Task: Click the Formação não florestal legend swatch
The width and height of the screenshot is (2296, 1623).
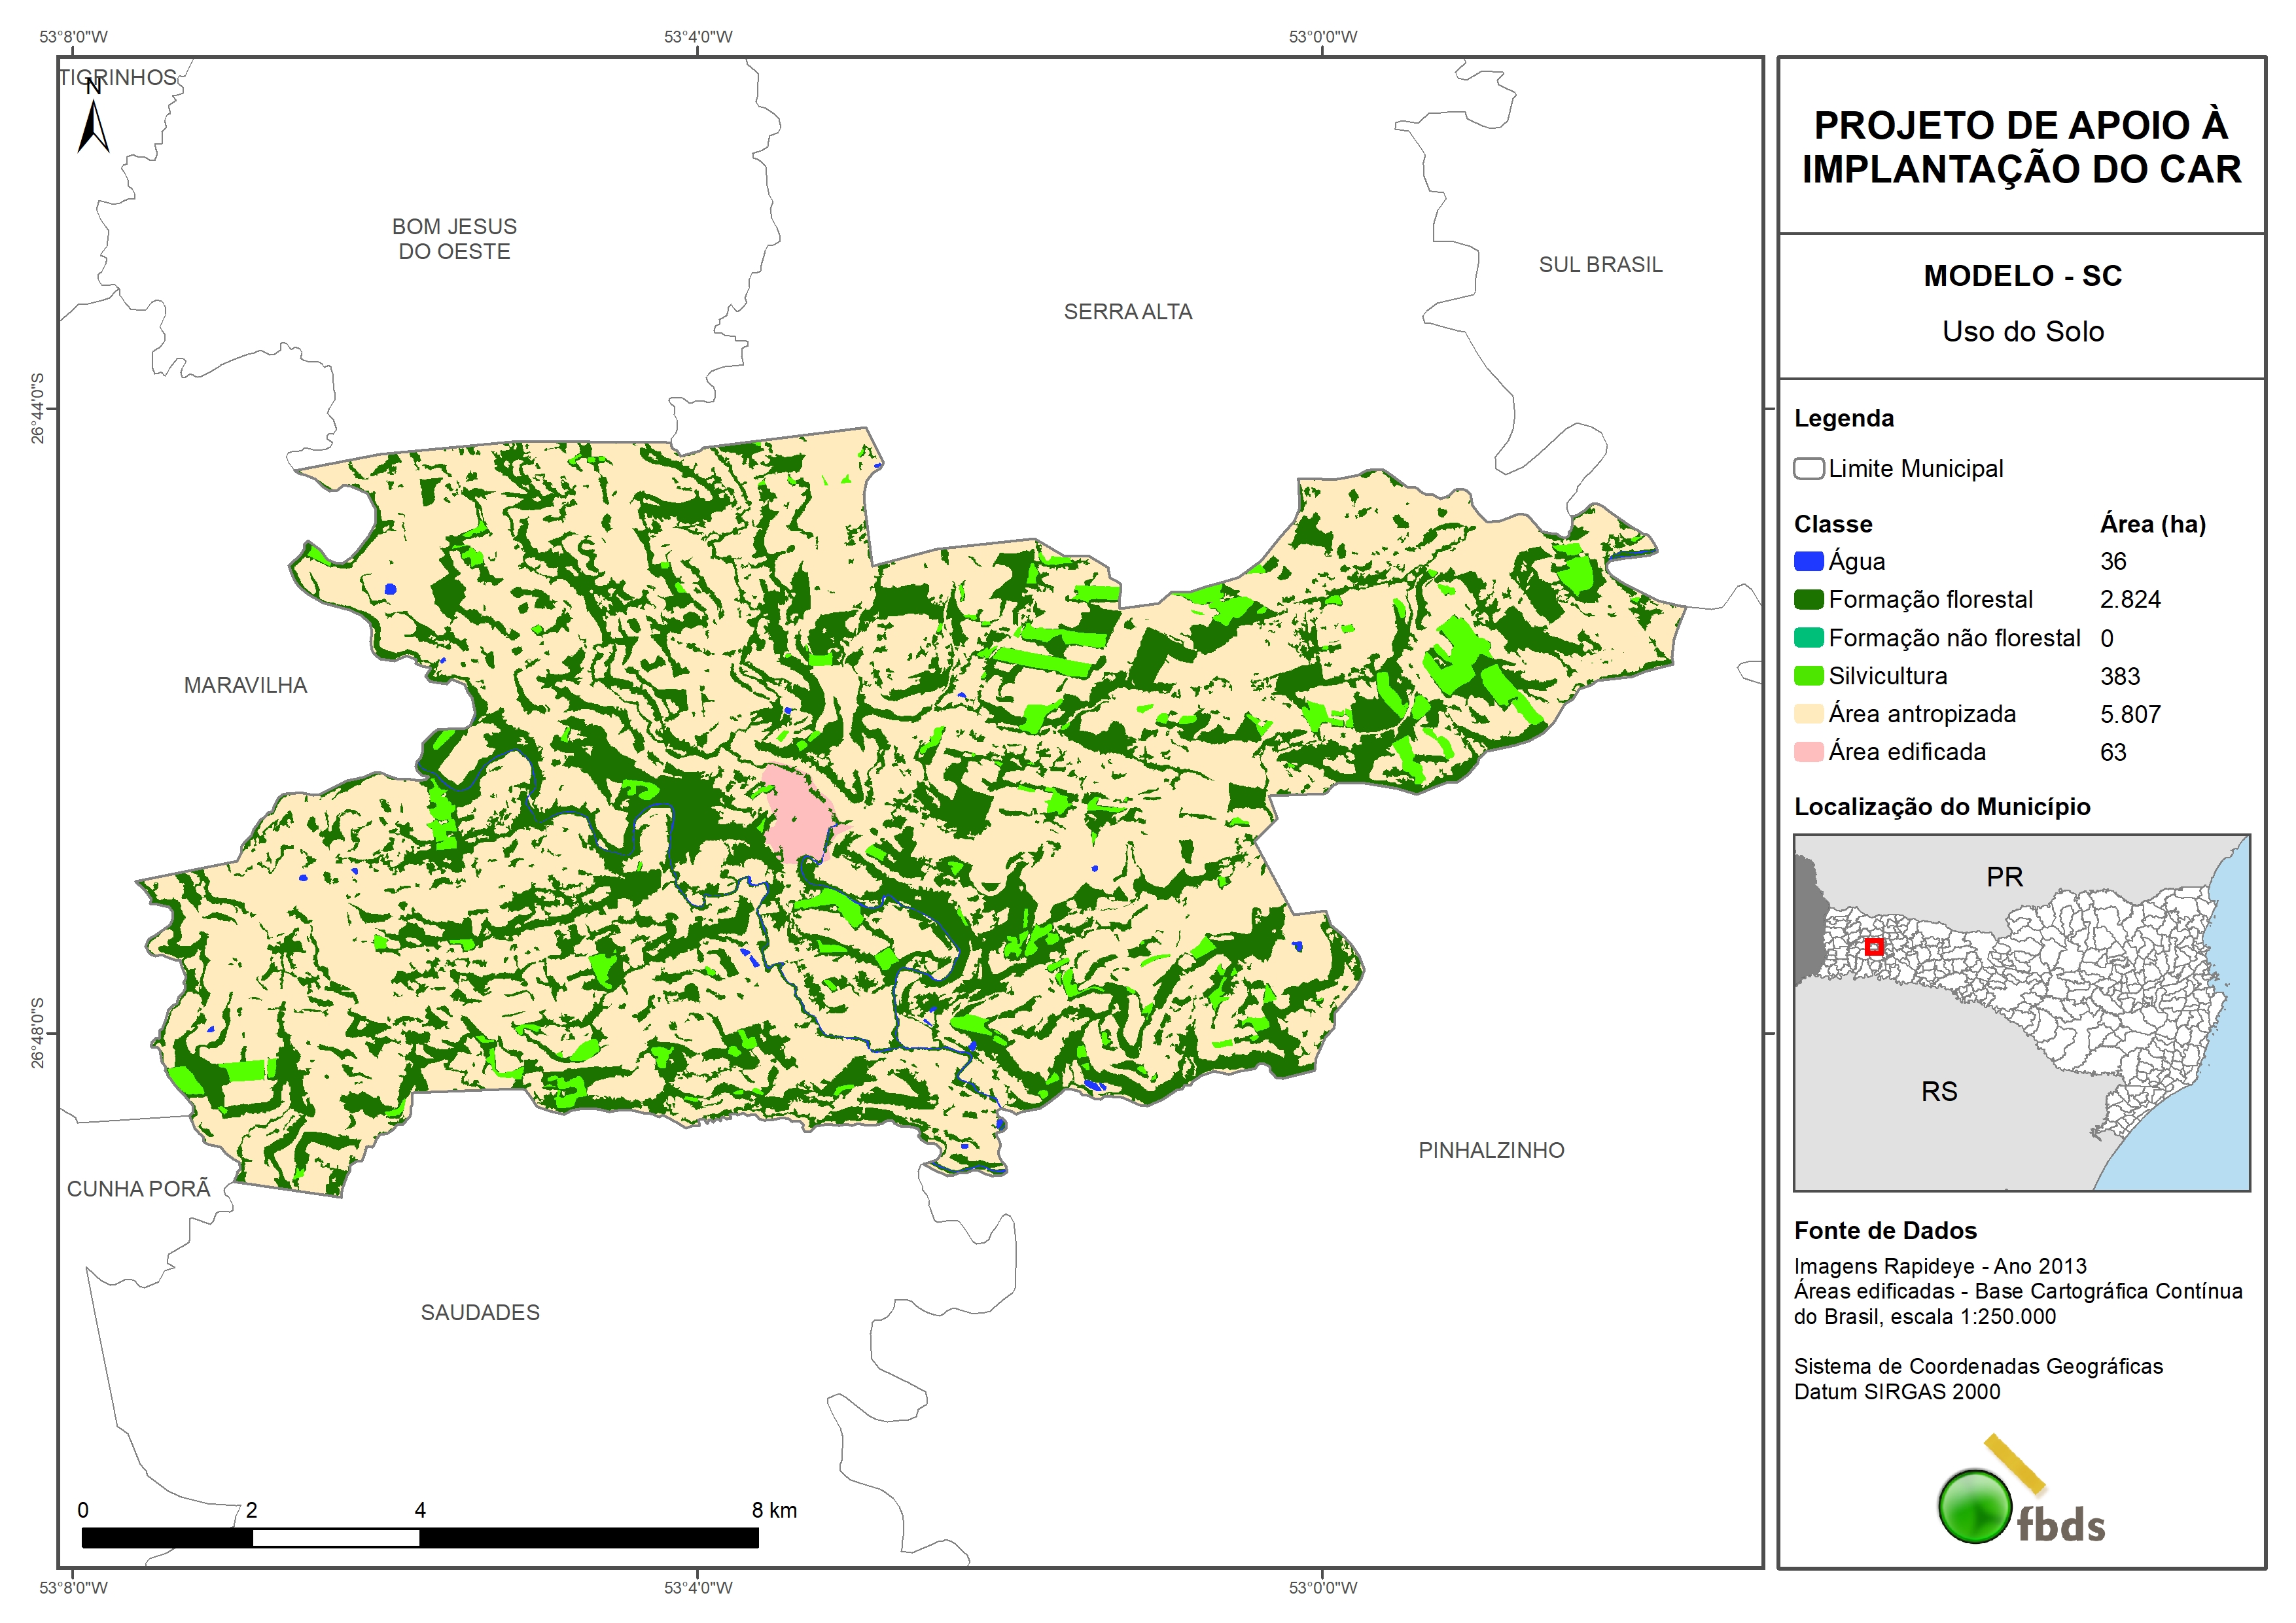Action: coord(1808,638)
